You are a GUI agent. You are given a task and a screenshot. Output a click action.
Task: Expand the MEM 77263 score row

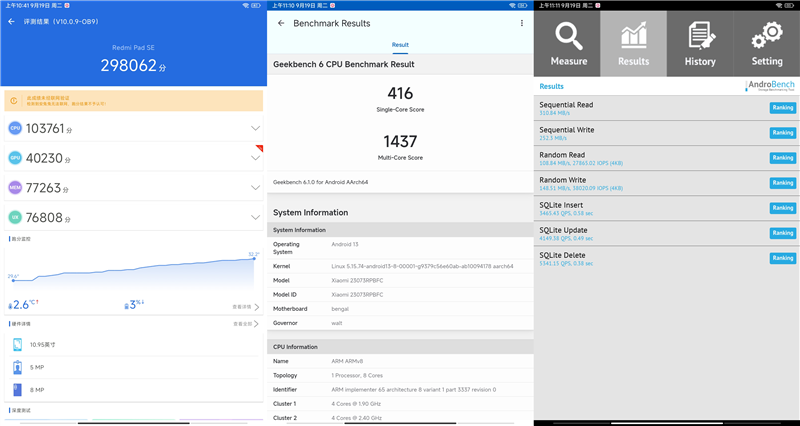[x=255, y=187]
